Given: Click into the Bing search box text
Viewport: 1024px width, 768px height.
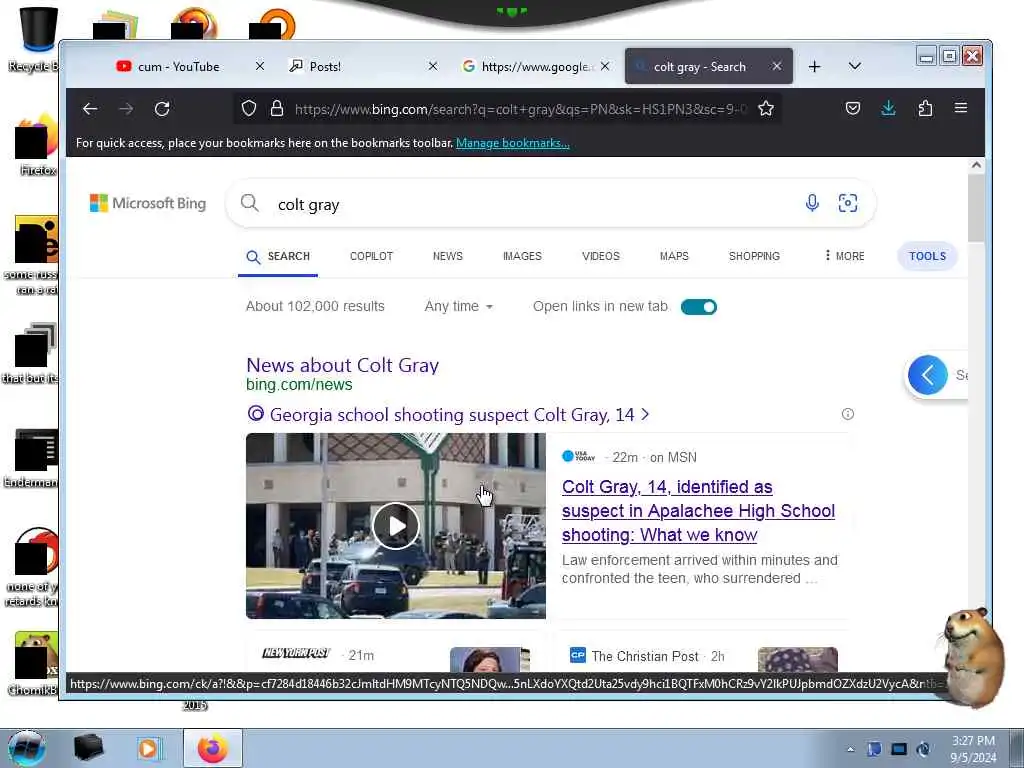Looking at the screenshot, I should (308, 205).
